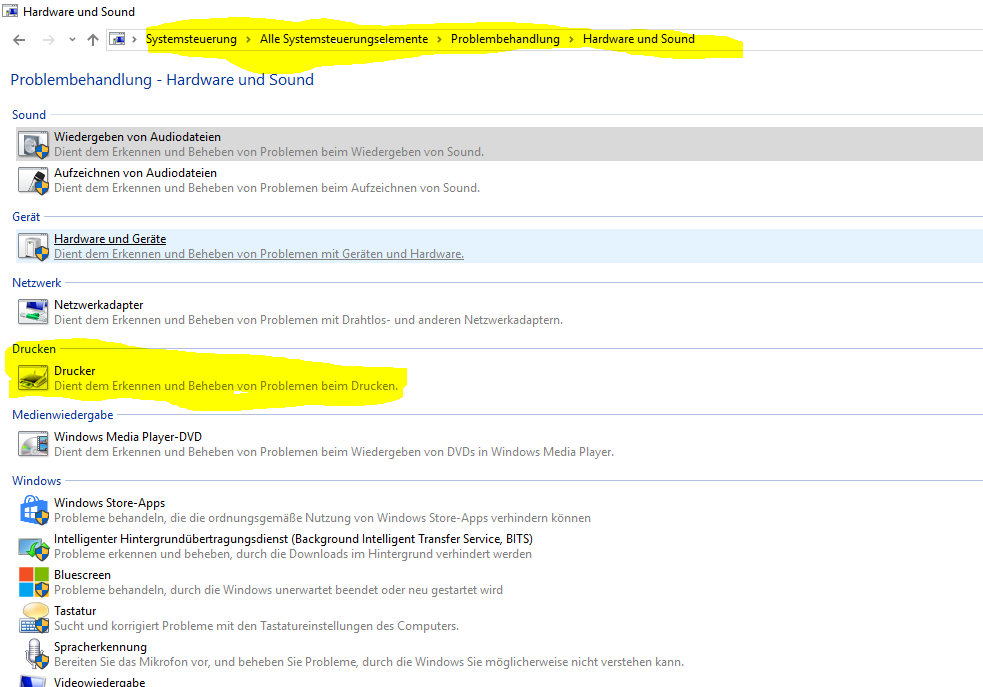This screenshot has width=983, height=687.
Task: Click the Bluescreen Windows logo icon
Action: [33, 582]
